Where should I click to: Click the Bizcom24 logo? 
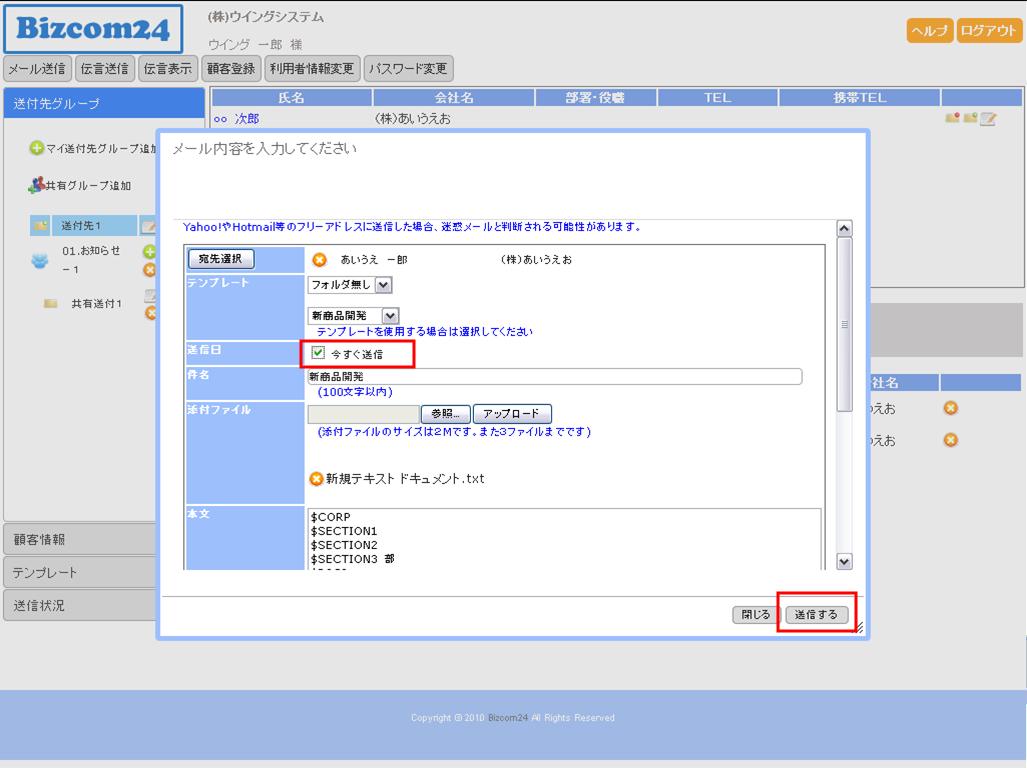93,30
